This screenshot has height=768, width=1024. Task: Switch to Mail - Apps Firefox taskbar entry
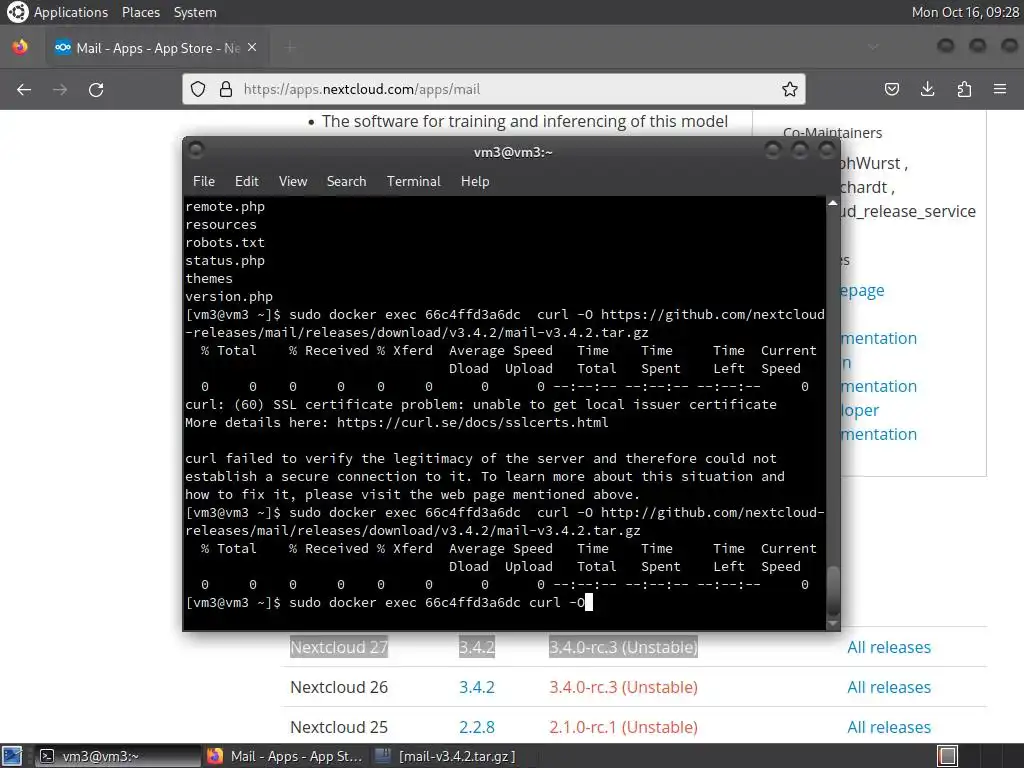coord(285,756)
